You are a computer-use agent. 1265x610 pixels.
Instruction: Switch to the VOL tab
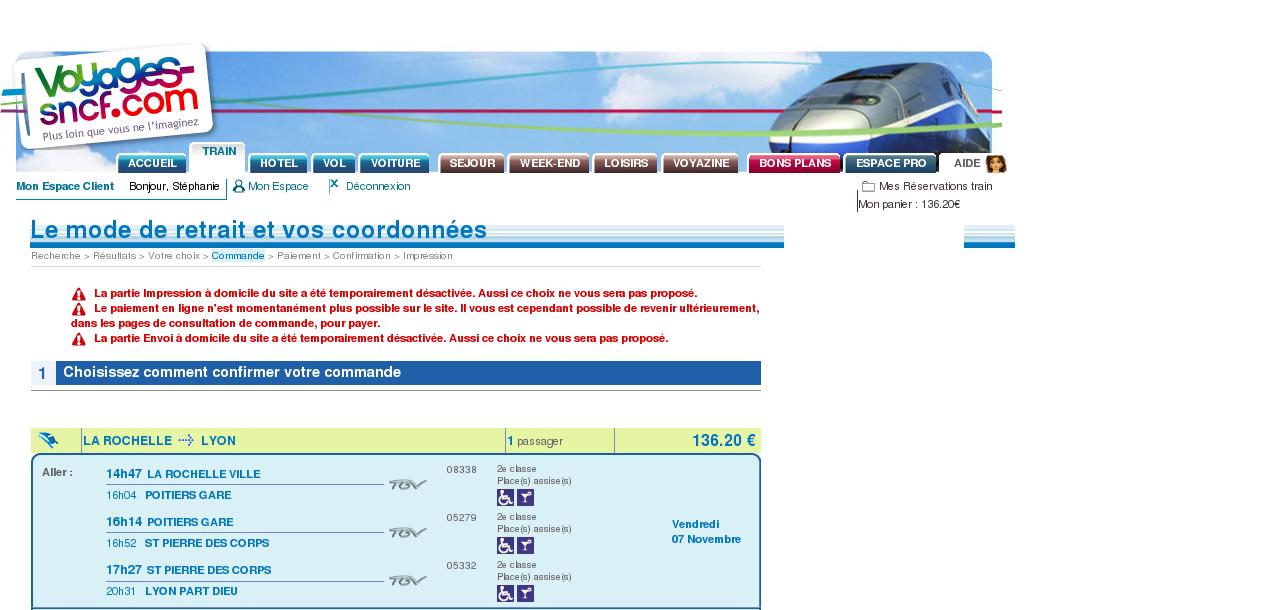point(334,164)
